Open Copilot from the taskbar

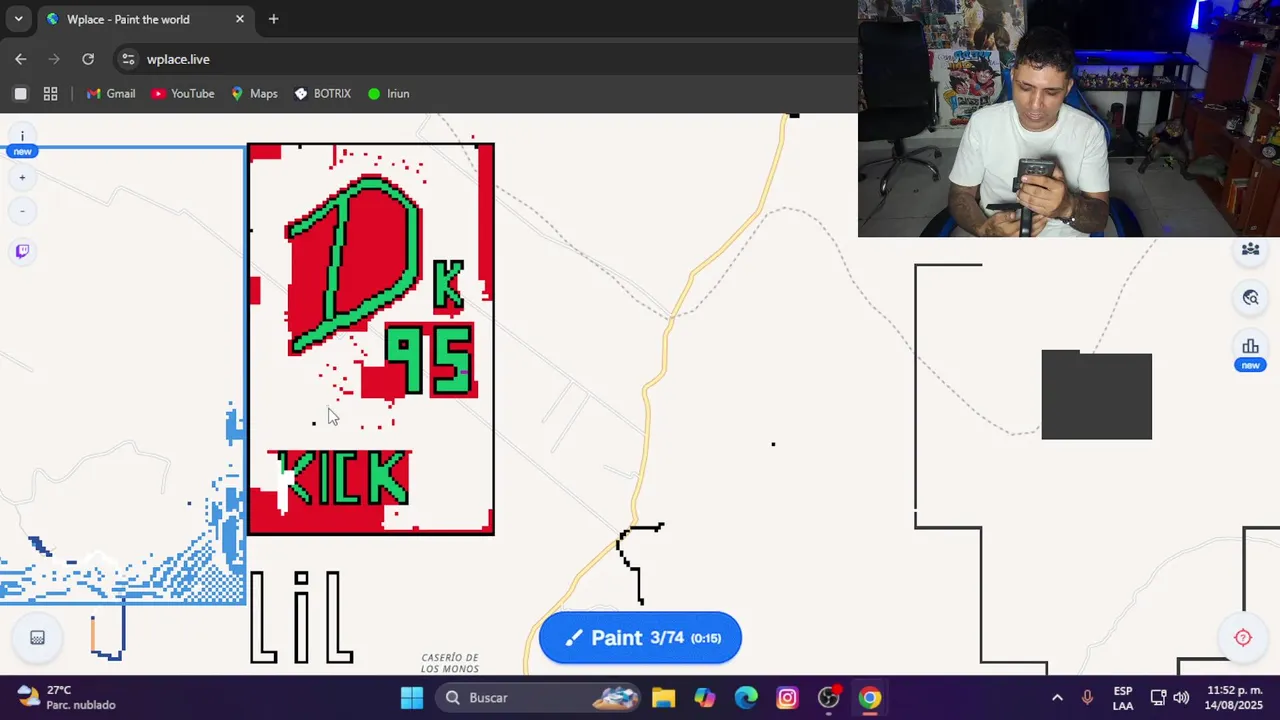(705, 698)
